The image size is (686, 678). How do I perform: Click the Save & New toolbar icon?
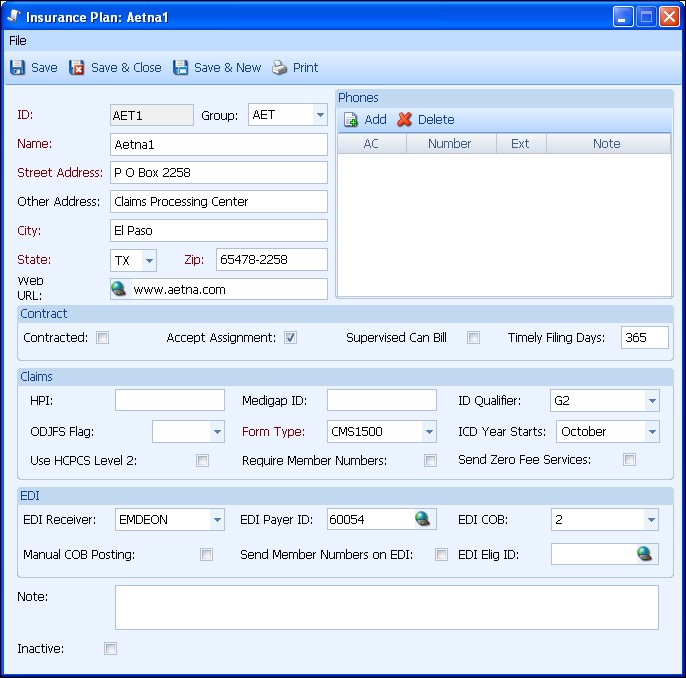181,68
